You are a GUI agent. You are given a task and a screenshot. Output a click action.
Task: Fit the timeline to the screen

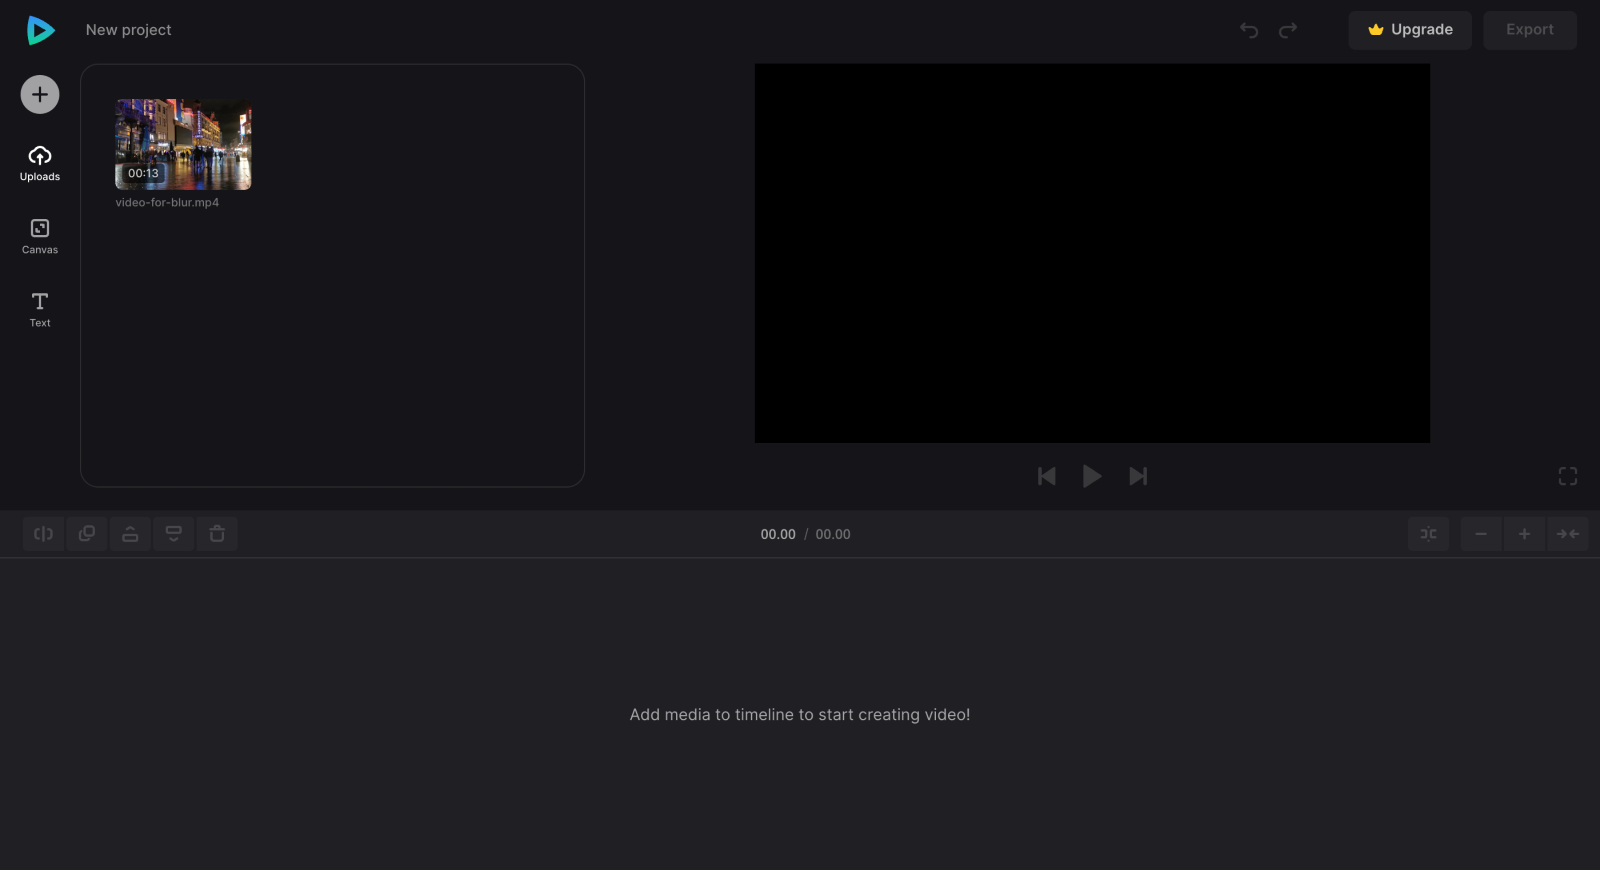coord(1568,534)
